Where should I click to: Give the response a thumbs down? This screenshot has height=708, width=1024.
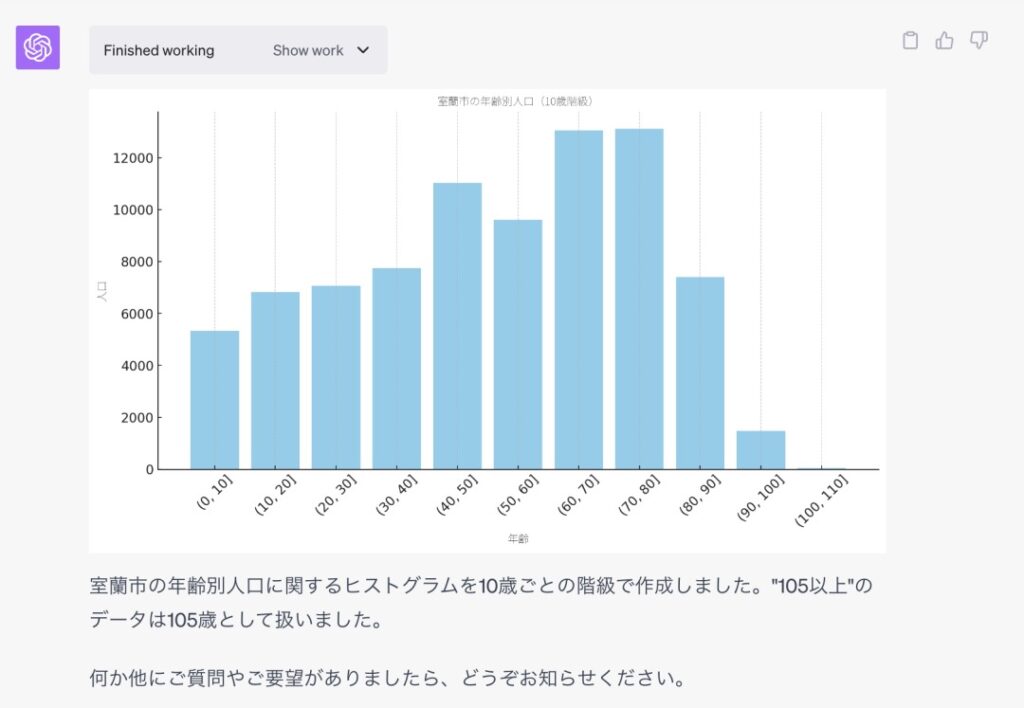coord(978,40)
